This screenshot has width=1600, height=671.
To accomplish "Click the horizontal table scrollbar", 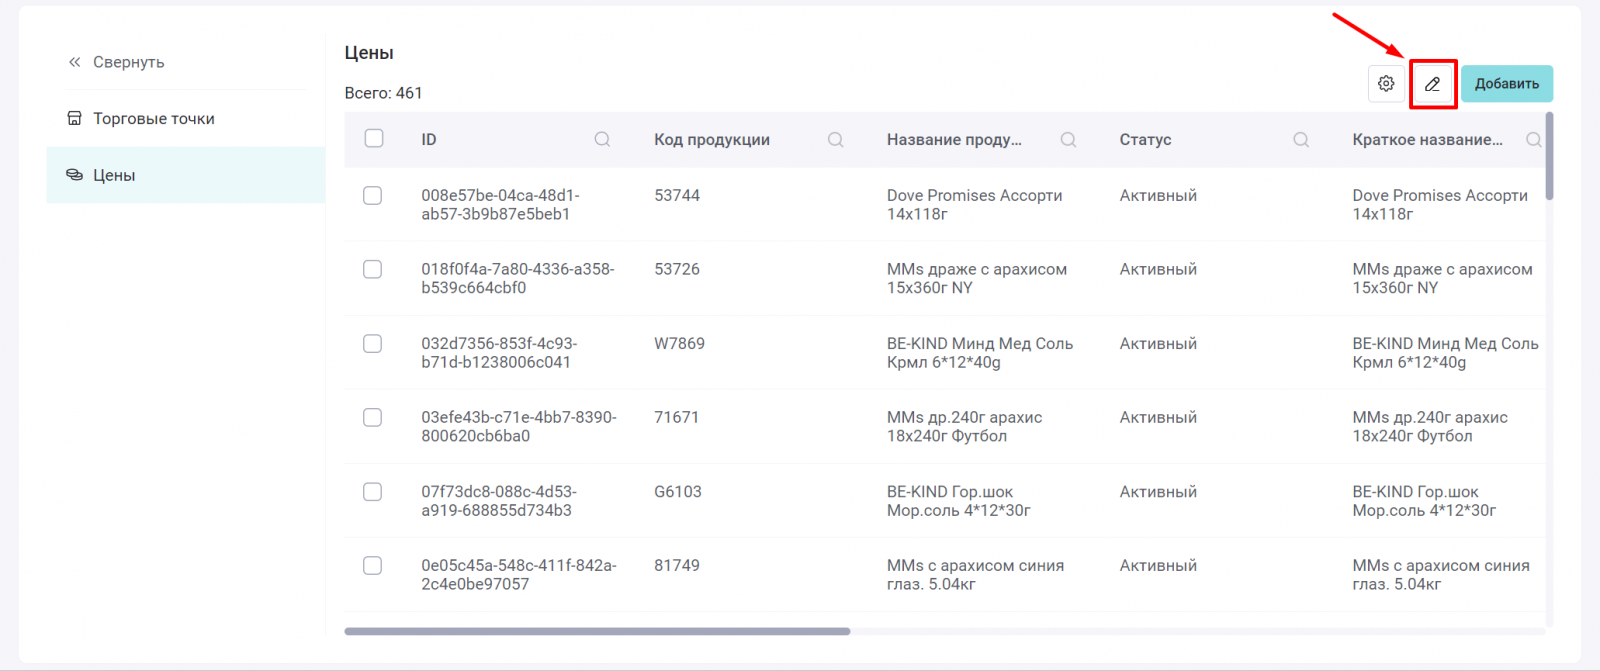I will (x=597, y=631).
